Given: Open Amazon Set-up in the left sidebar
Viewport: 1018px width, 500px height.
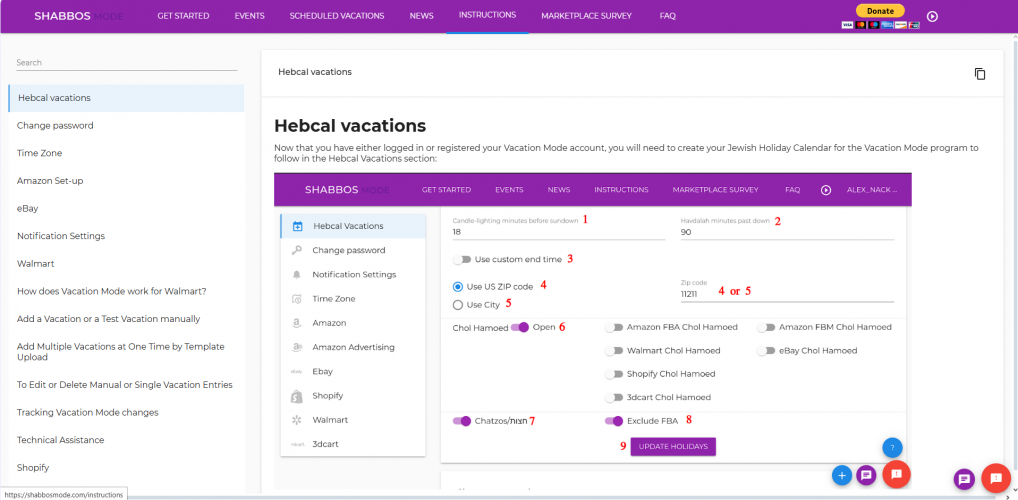Looking at the screenshot, I should (x=50, y=180).
